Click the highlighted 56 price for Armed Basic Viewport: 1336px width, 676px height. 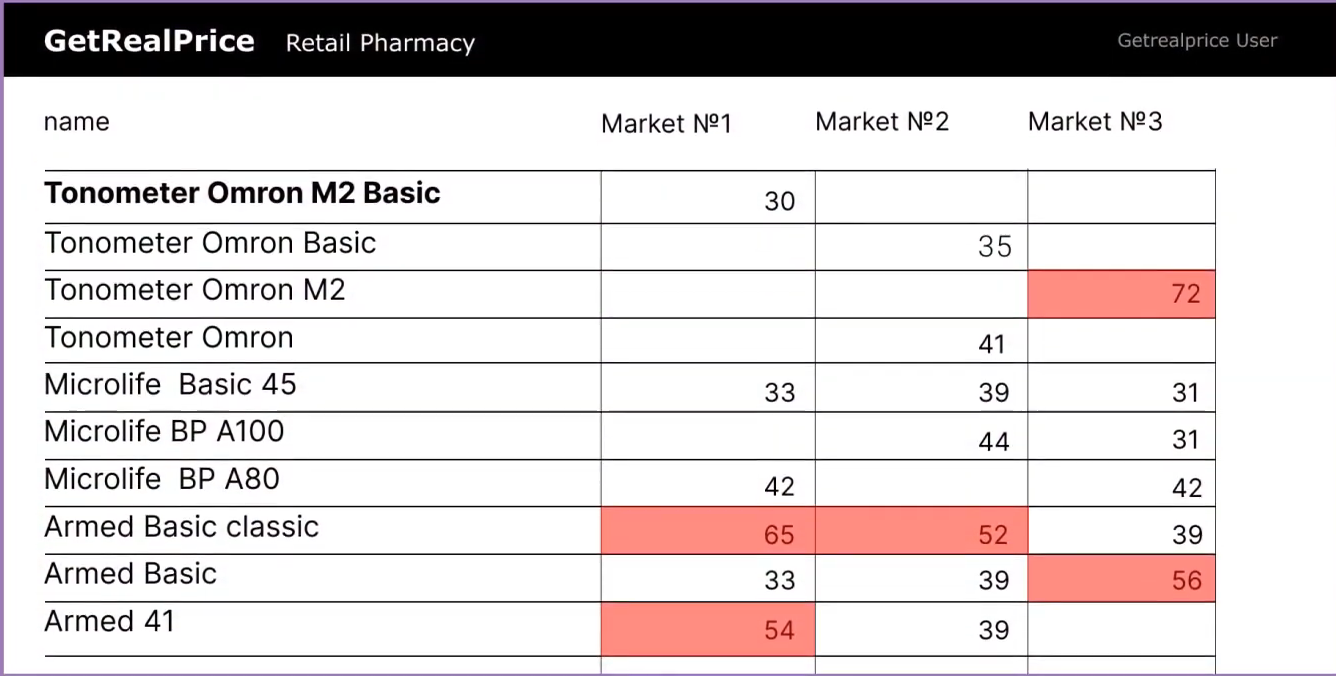(1121, 578)
